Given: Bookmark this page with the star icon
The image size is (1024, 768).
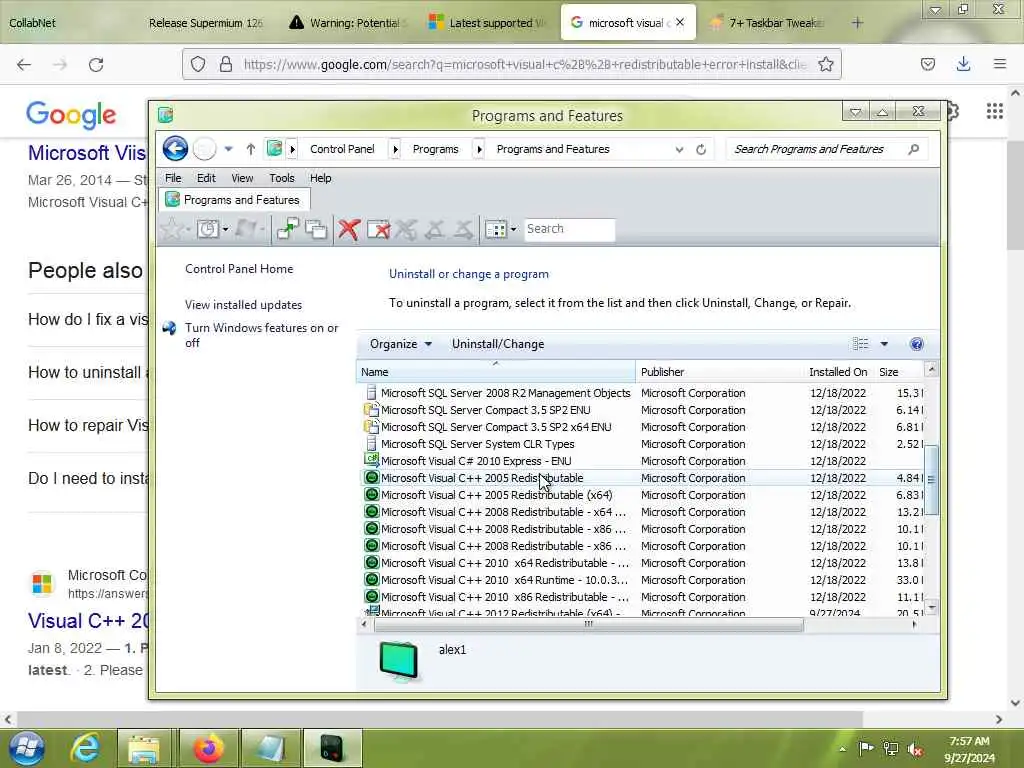Looking at the screenshot, I should tap(825, 64).
